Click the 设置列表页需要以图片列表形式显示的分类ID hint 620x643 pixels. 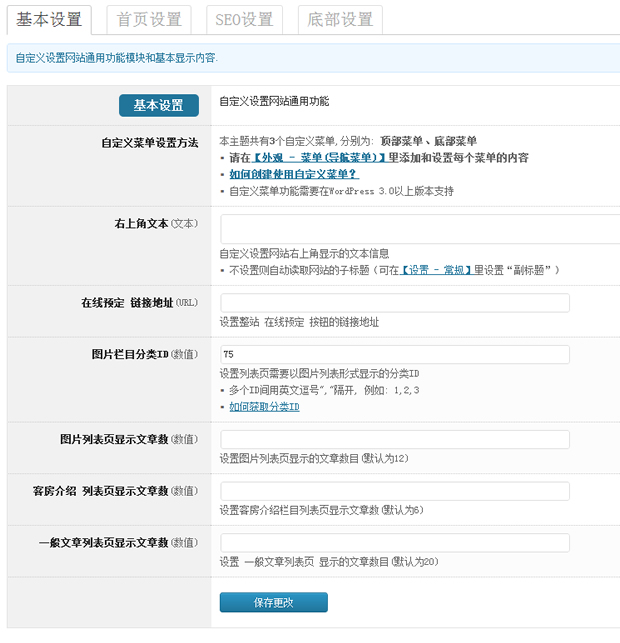tap(319, 374)
